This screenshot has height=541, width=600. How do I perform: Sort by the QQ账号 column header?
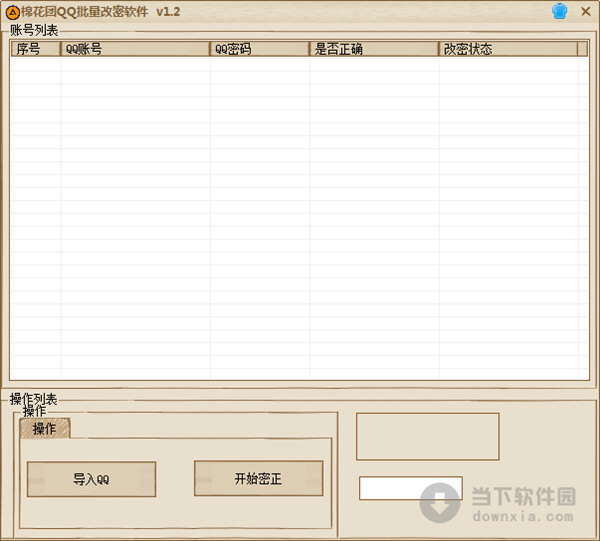pos(135,49)
